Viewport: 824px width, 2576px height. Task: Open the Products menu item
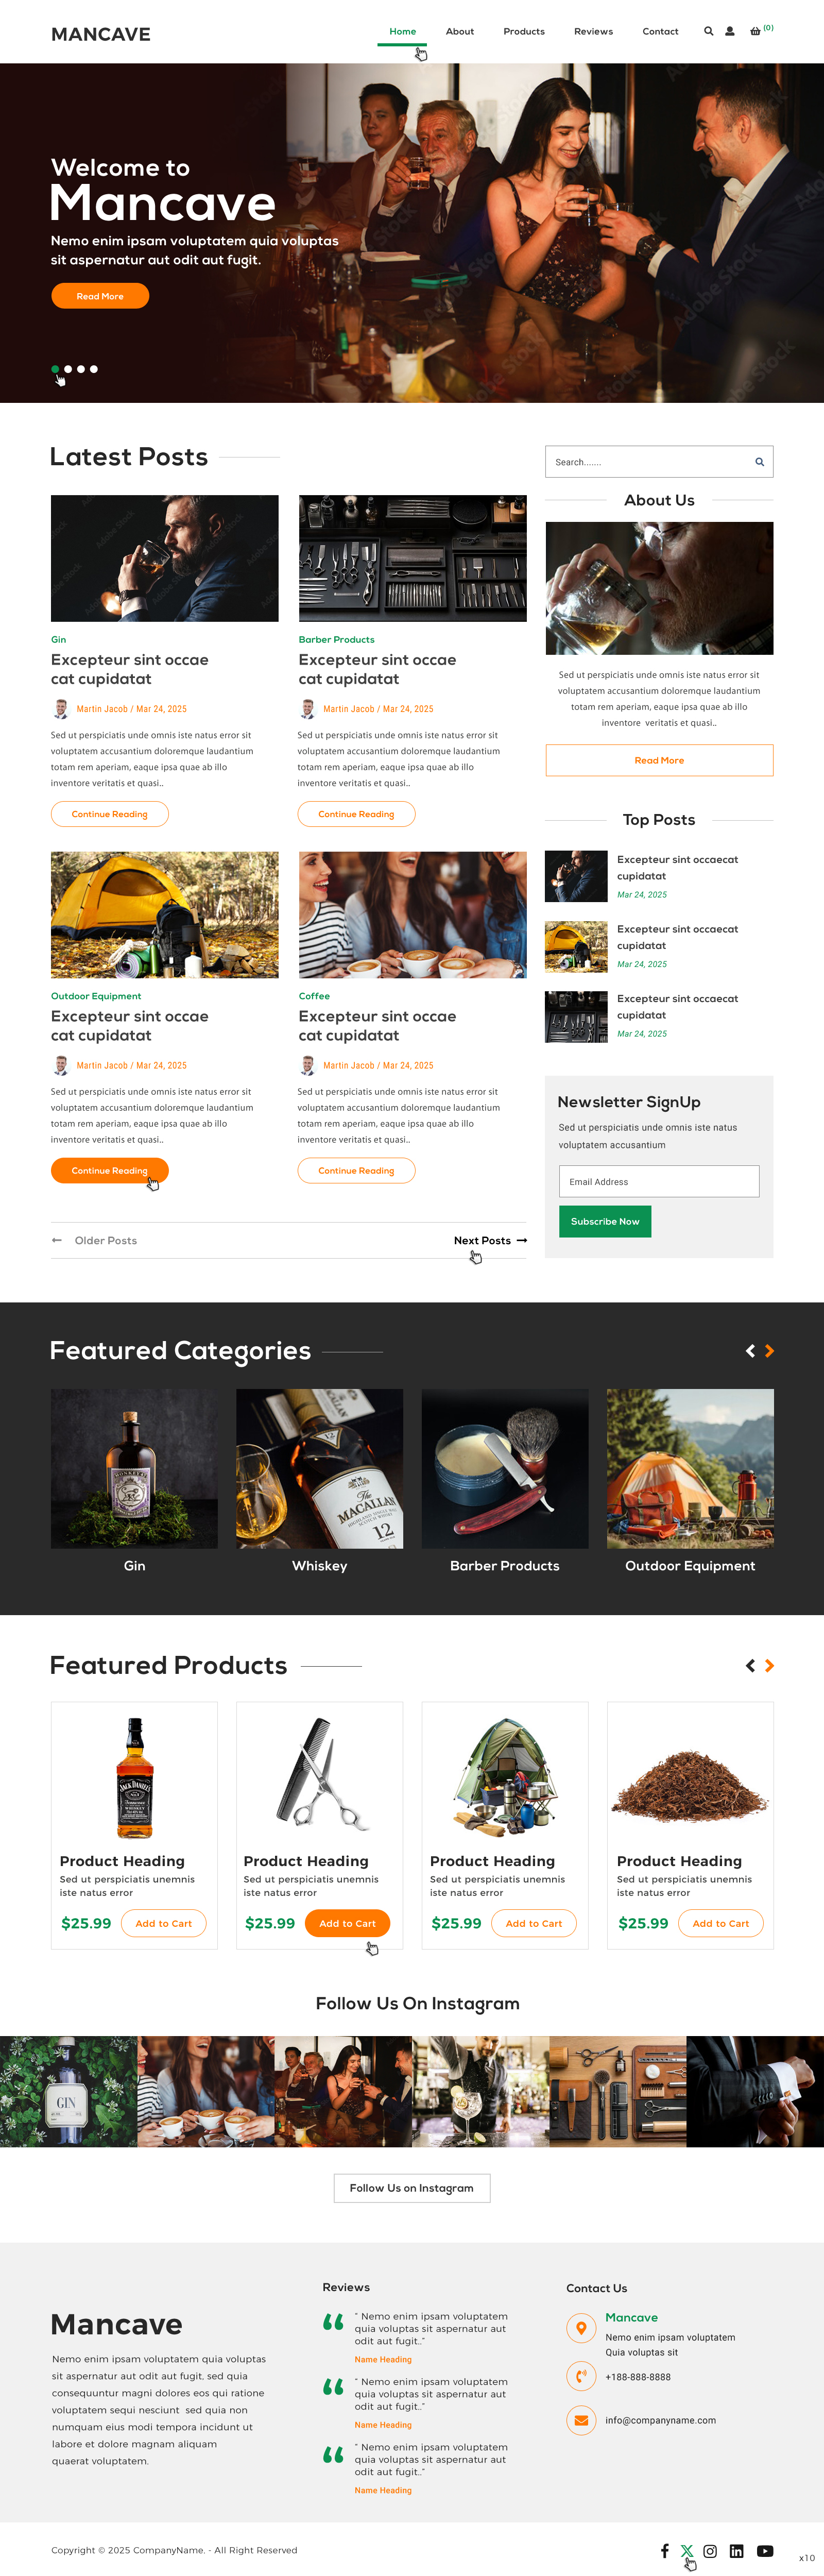[x=524, y=31]
